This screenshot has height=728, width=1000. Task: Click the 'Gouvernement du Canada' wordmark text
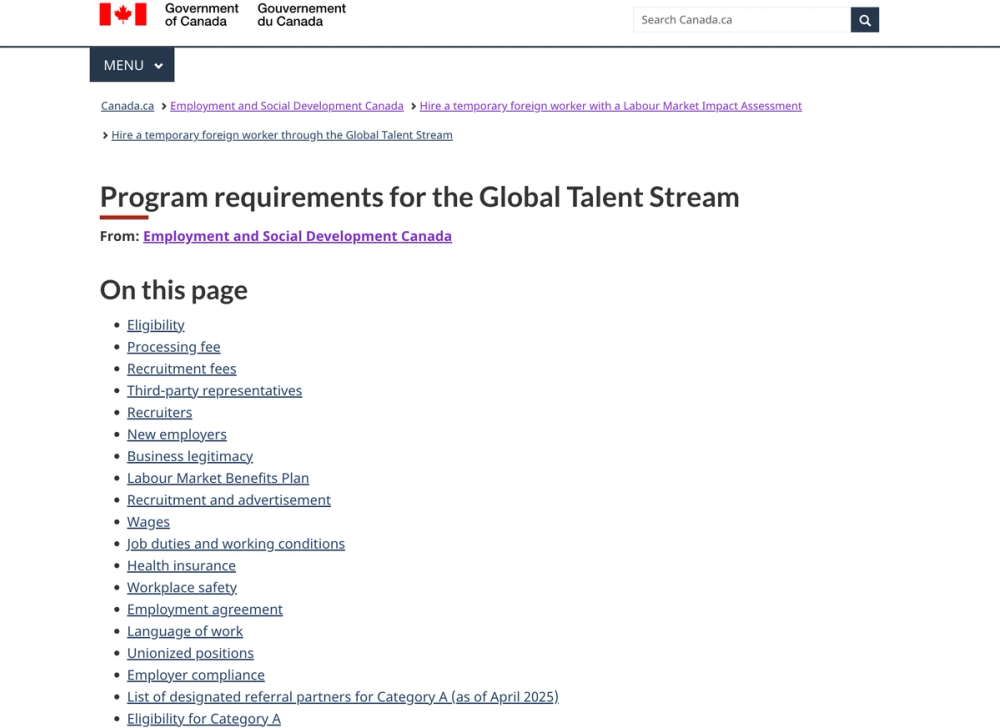(302, 15)
